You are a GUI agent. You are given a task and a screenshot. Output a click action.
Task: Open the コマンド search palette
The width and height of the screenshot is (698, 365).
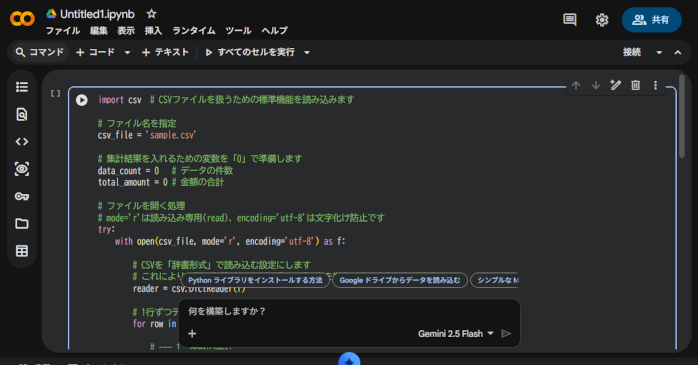39,52
